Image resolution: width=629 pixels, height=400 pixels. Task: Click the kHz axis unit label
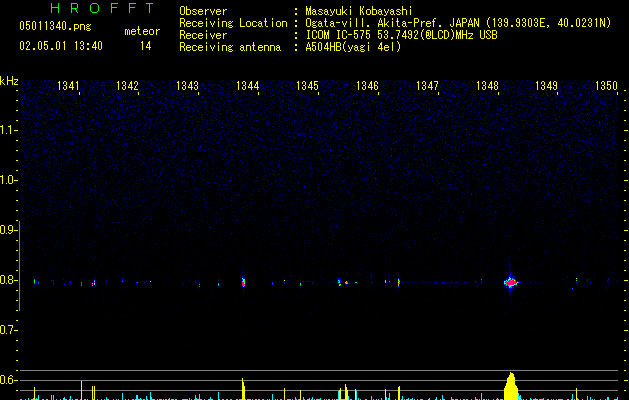(x=9, y=81)
